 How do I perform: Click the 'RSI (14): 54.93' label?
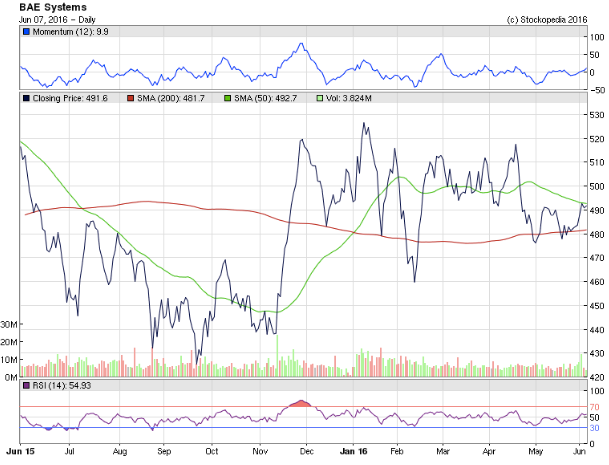click(62, 386)
